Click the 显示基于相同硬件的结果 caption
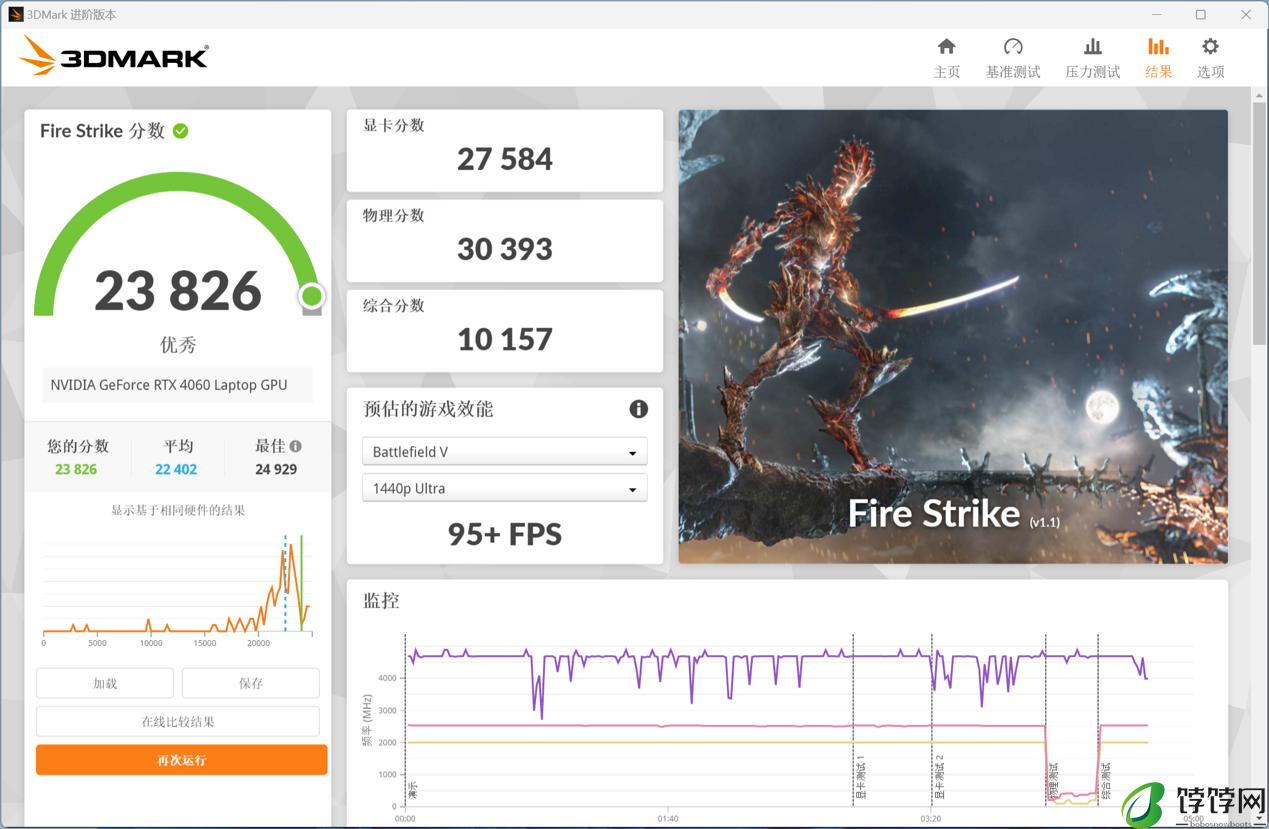Viewport: 1269px width, 829px height. tap(178, 510)
